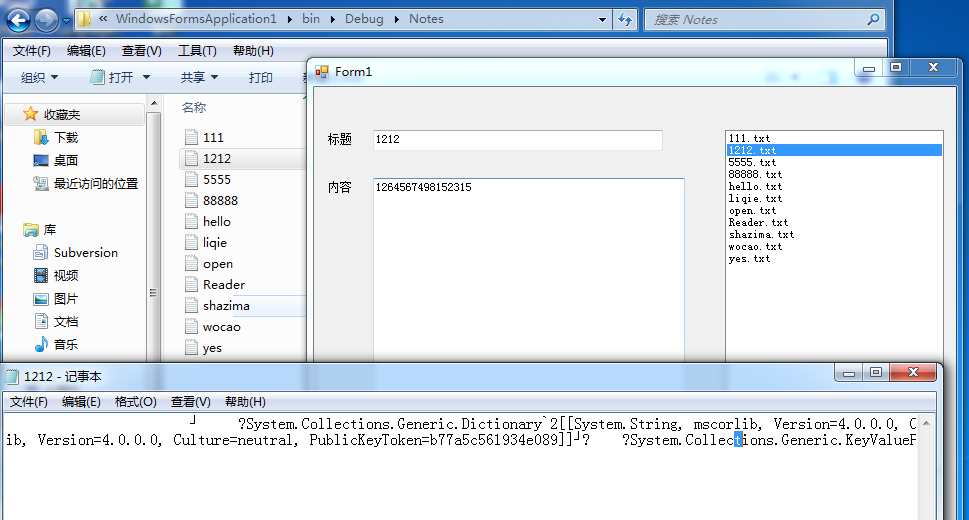Screen dimensions: 969x520
Task: Open Explorer 工具(T) menu
Action: point(197,51)
